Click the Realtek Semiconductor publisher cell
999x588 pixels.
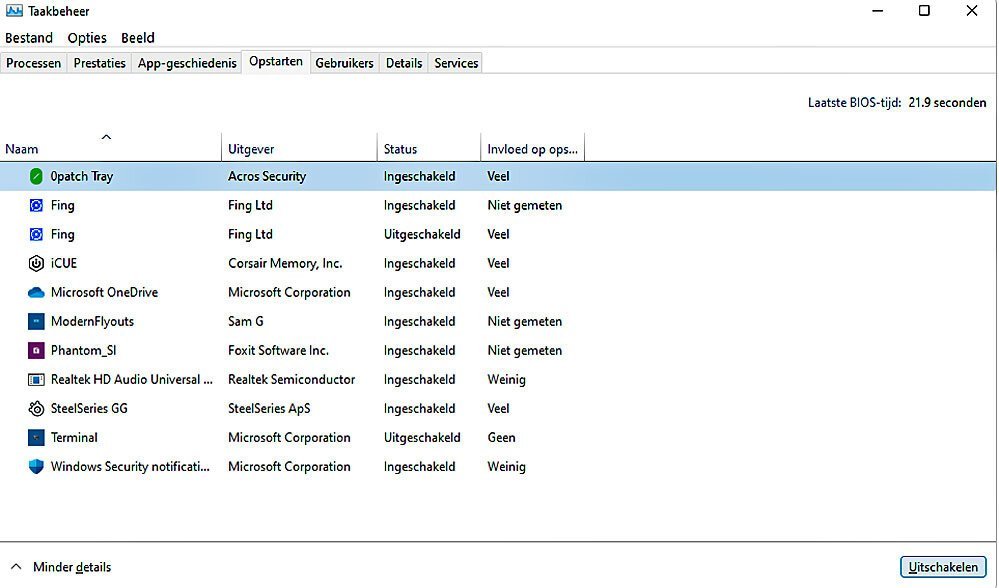pyautogui.click(x=291, y=380)
